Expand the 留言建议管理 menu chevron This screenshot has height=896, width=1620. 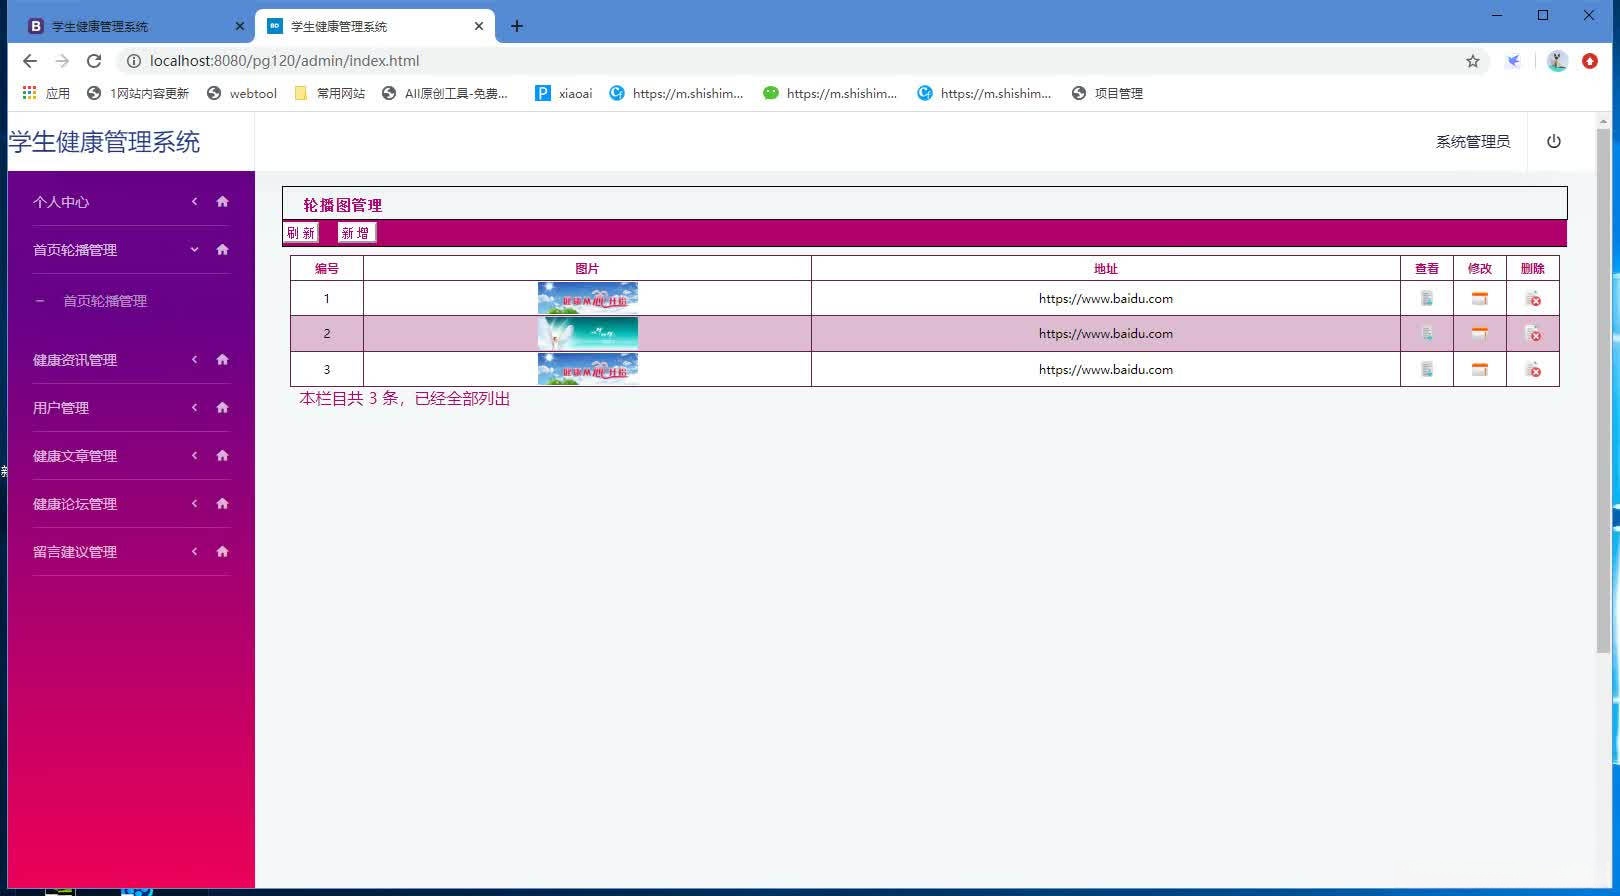pos(194,551)
